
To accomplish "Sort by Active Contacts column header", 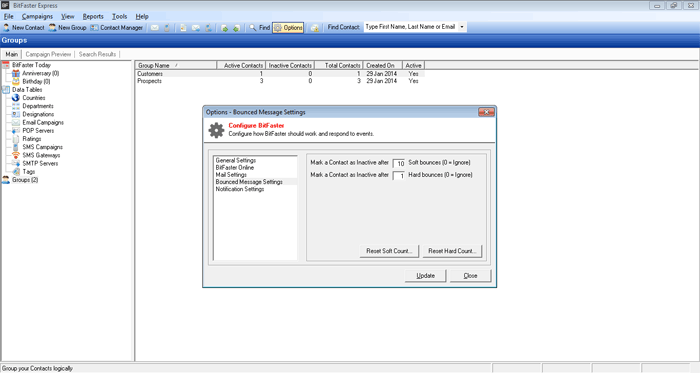I will 241,65.
